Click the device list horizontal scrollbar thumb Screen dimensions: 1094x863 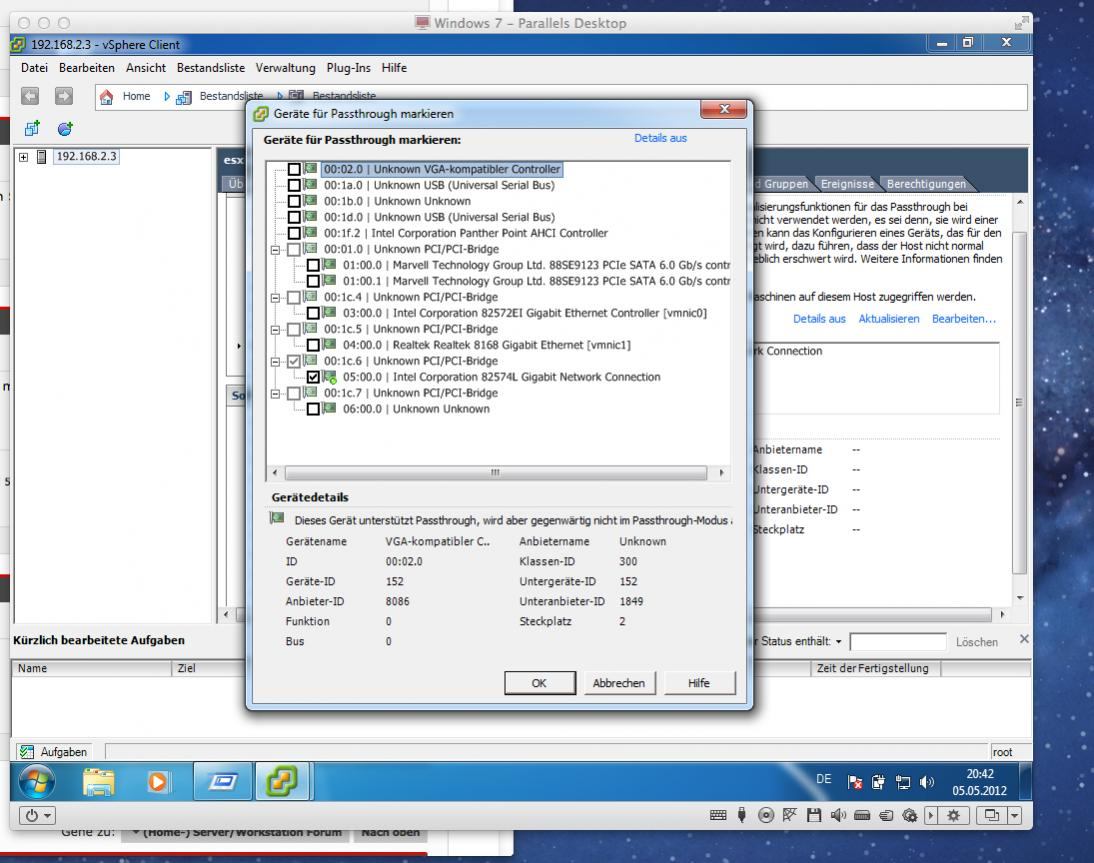pyautogui.click(x=495, y=473)
